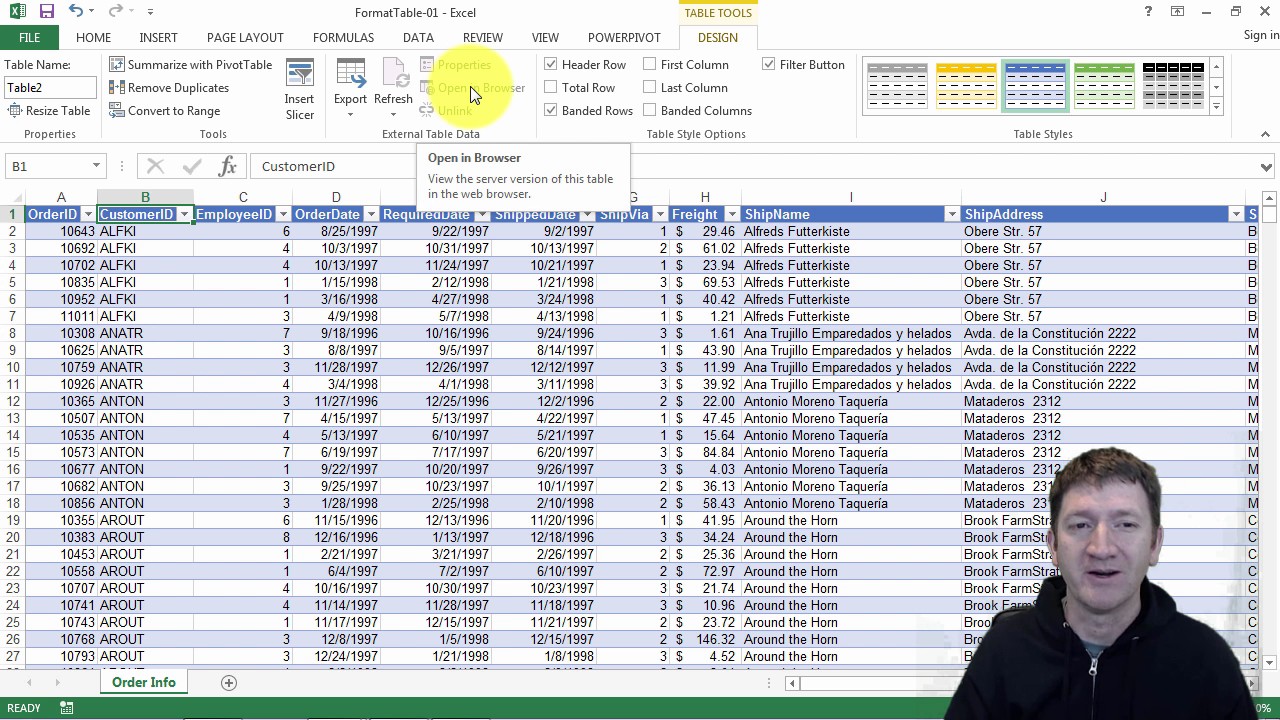The height and width of the screenshot is (720, 1280).
Task: Open the OrderDate filter dropdown
Action: click(371, 214)
